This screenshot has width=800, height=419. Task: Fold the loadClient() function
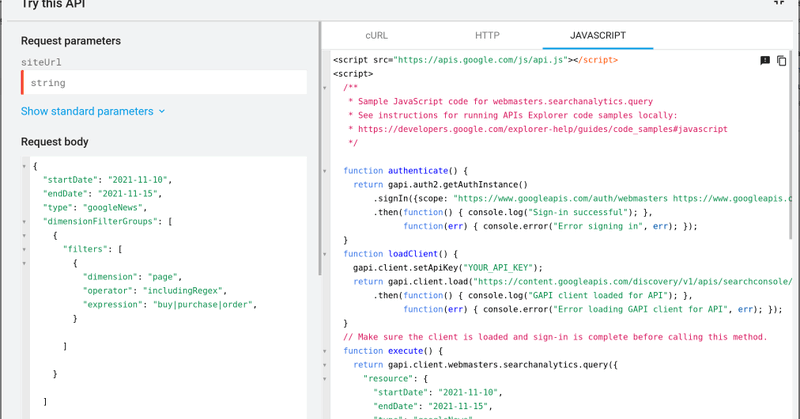click(324, 254)
